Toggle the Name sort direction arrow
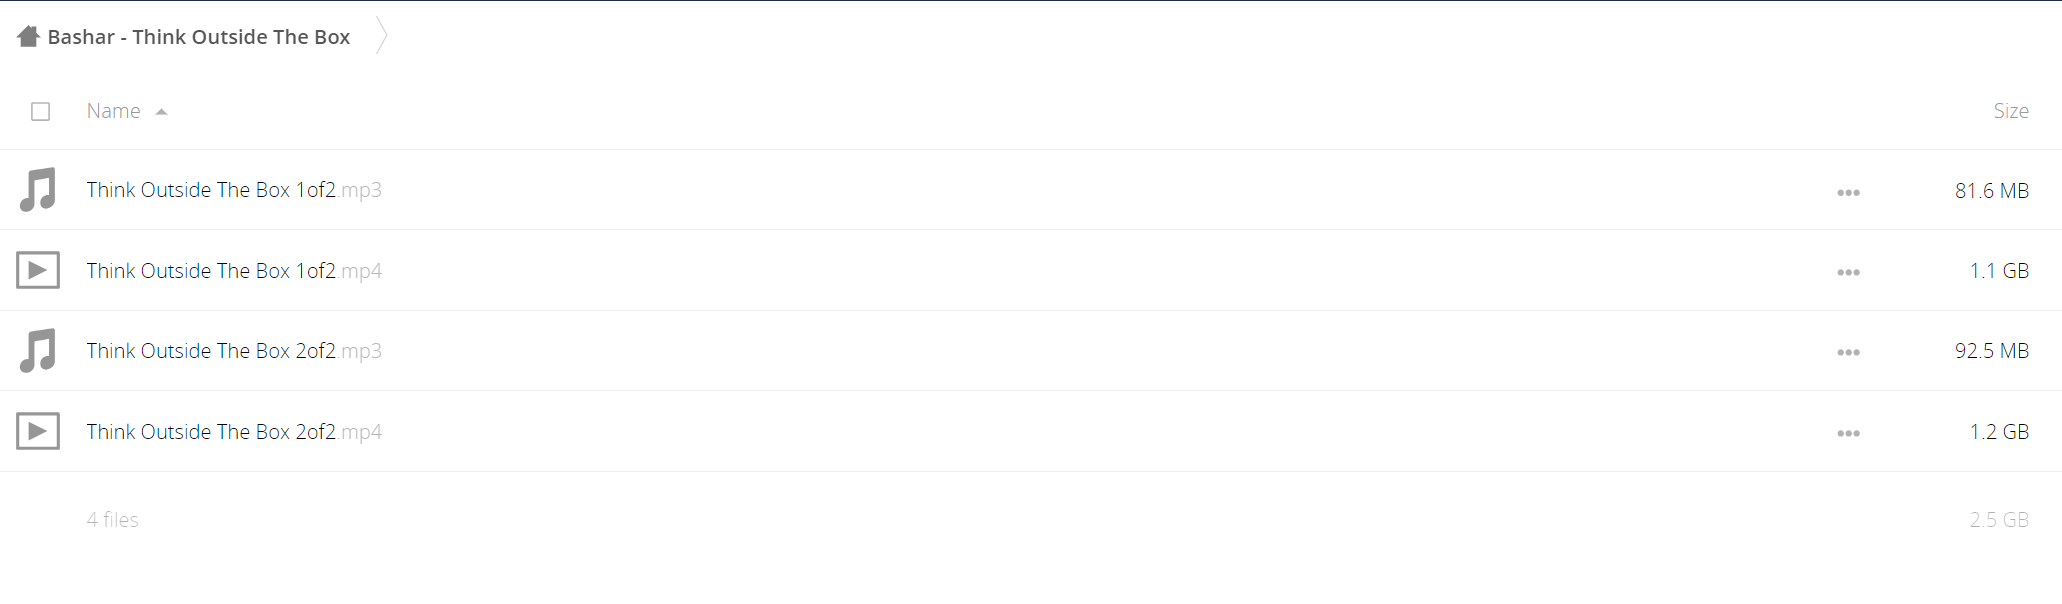The width and height of the screenshot is (2062, 604). point(161,112)
